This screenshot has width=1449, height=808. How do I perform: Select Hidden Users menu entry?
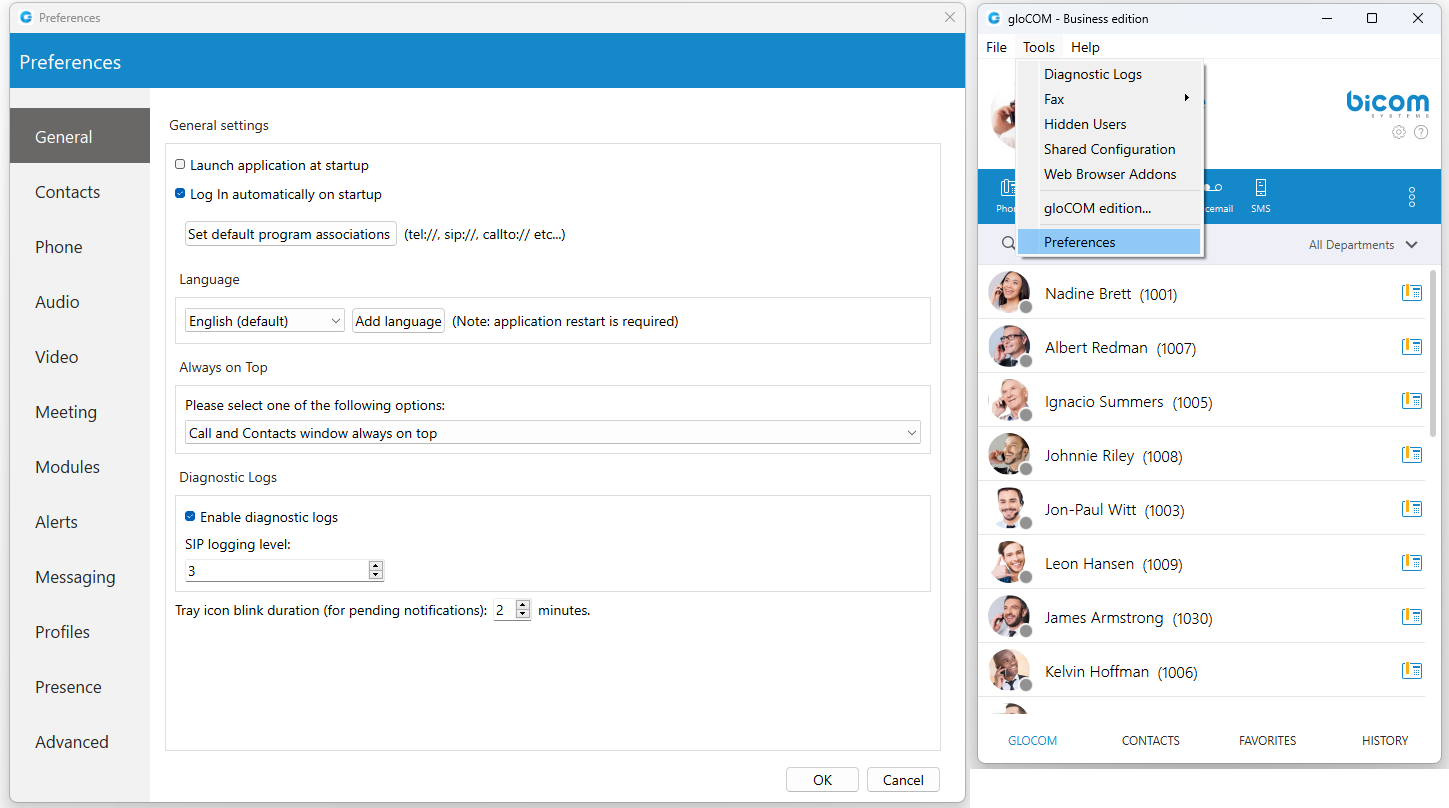pos(1109,124)
